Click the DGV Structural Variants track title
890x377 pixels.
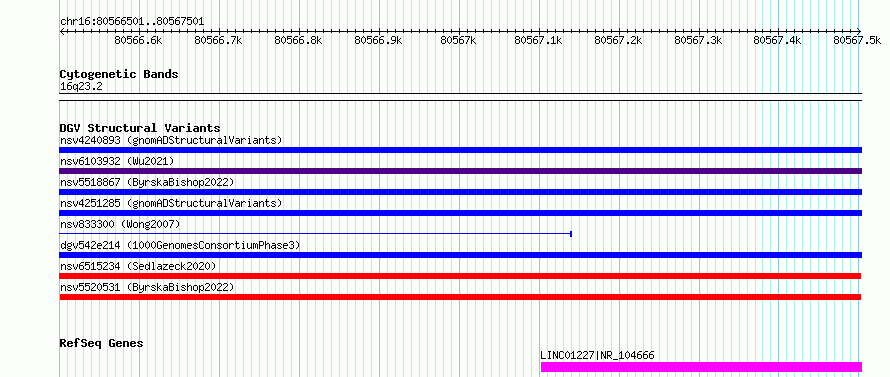click(140, 128)
